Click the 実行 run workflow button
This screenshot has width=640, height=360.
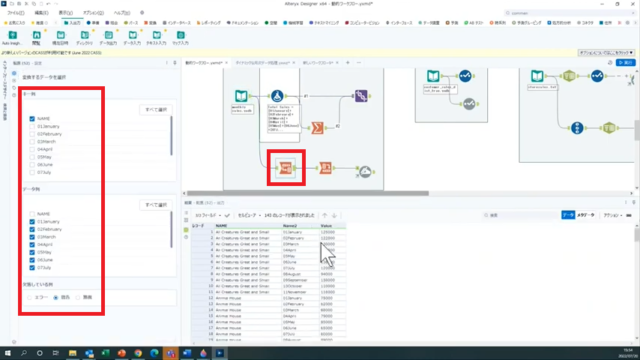pyautogui.click(x=626, y=63)
